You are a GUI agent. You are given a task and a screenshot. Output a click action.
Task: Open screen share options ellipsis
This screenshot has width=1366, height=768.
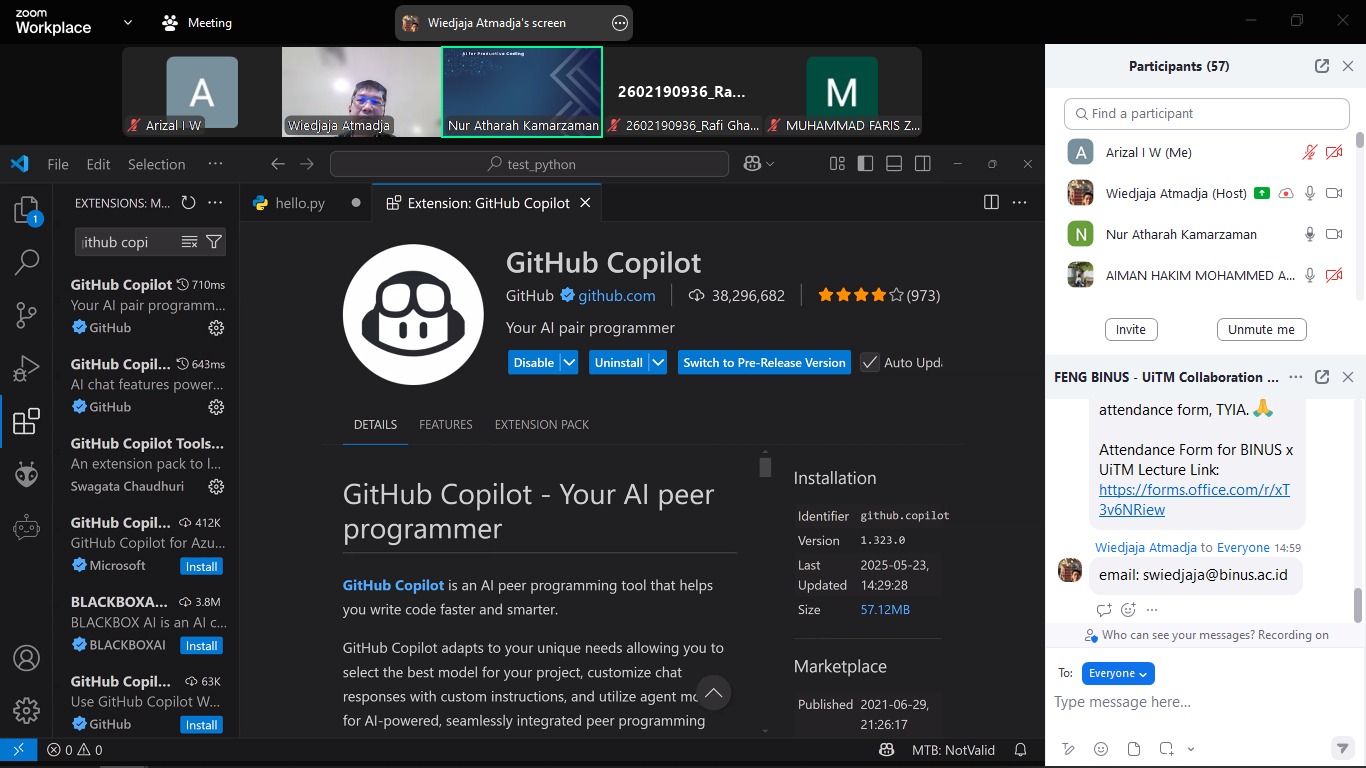[x=620, y=22]
